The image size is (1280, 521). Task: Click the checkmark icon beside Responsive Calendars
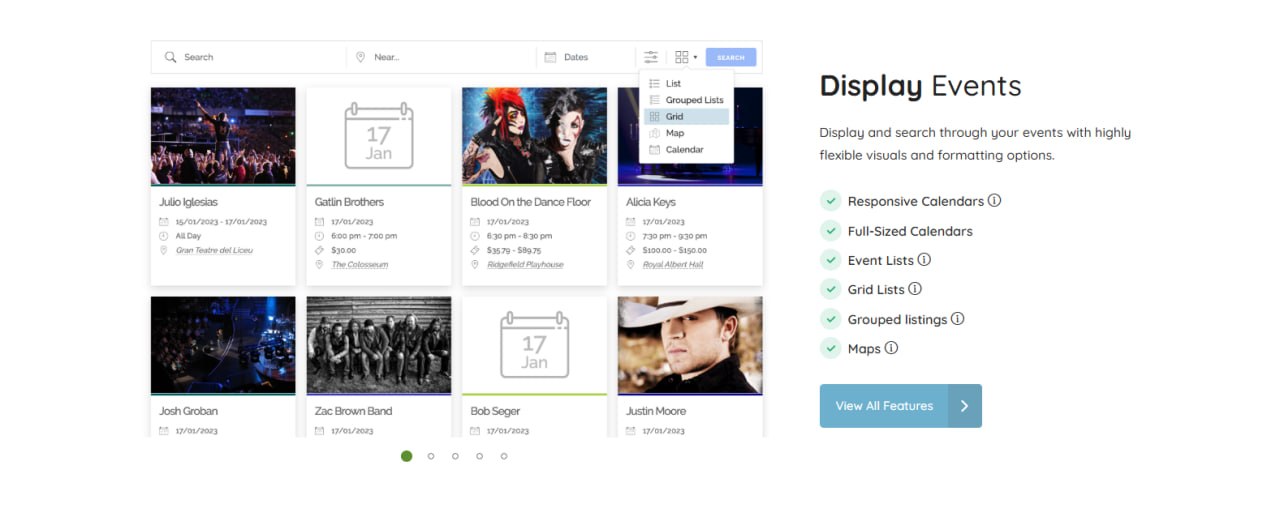(x=830, y=201)
